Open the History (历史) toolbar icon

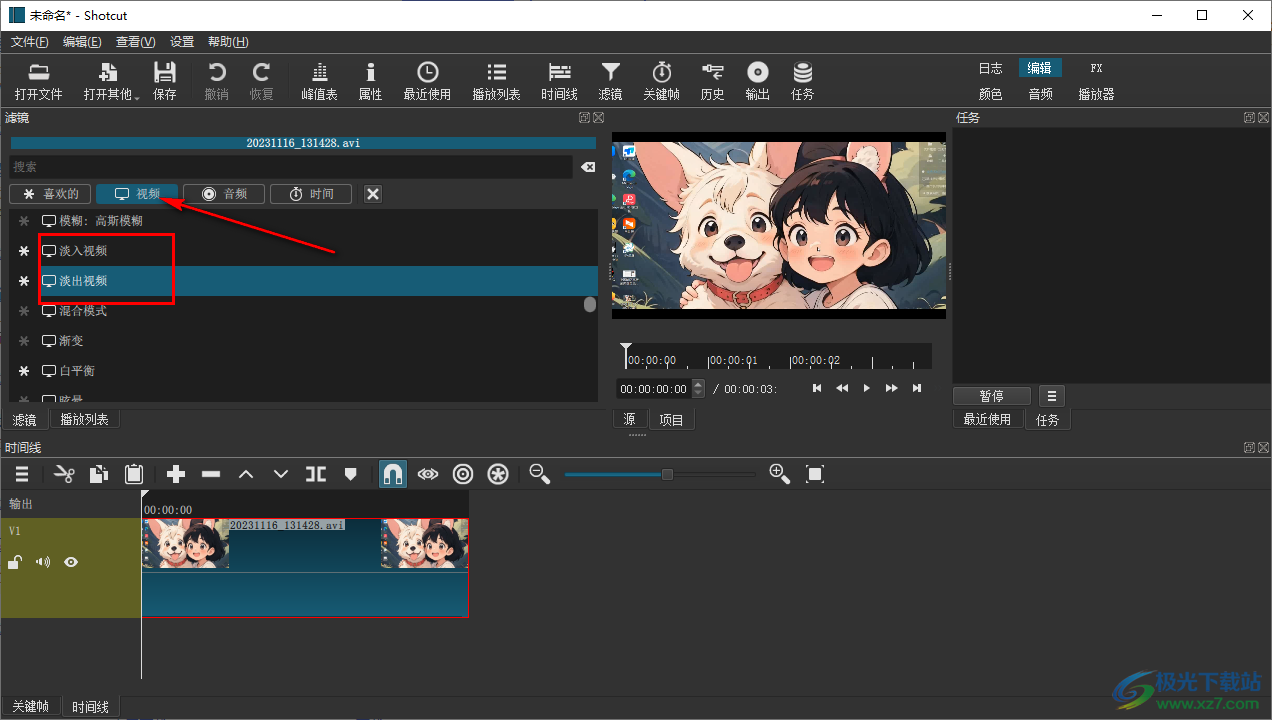click(x=712, y=81)
